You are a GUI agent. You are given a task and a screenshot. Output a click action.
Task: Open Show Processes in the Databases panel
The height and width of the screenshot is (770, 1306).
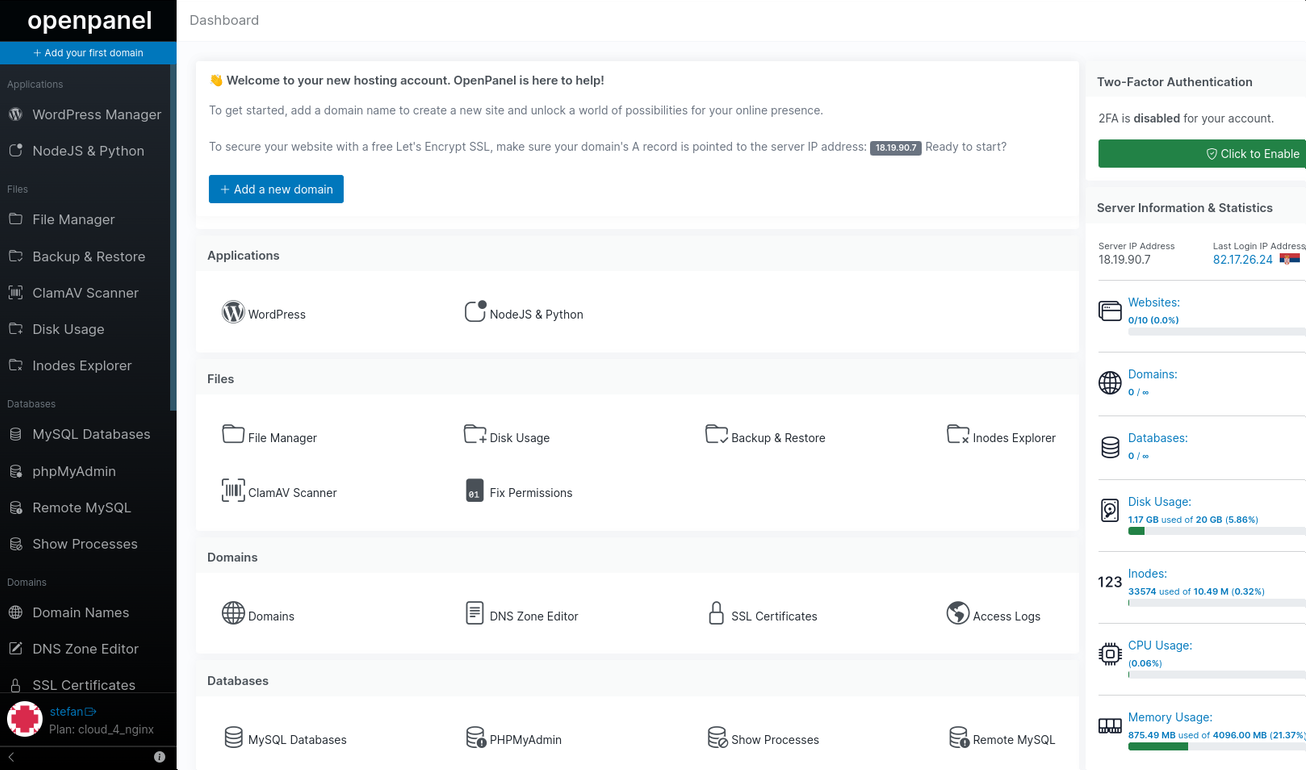[x=762, y=739]
